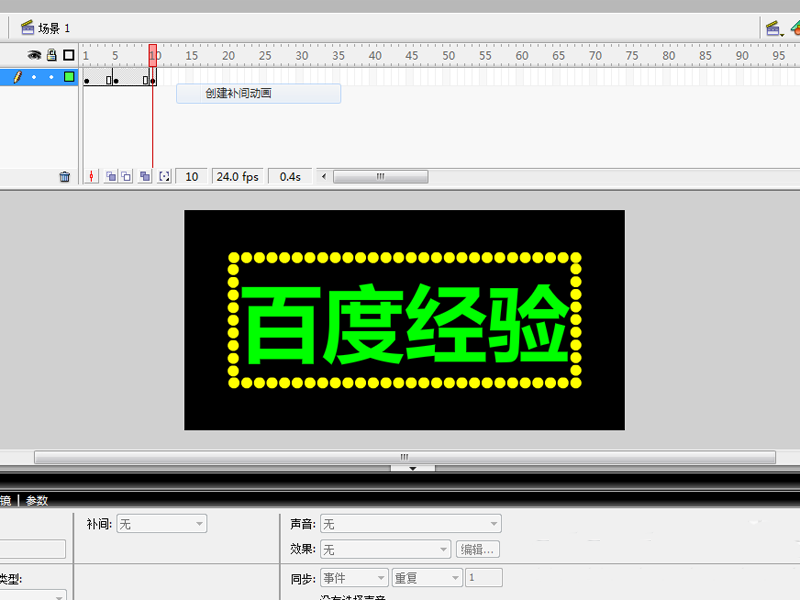Open the 同步 事件 dropdown
The height and width of the screenshot is (600, 800).
(x=354, y=578)
